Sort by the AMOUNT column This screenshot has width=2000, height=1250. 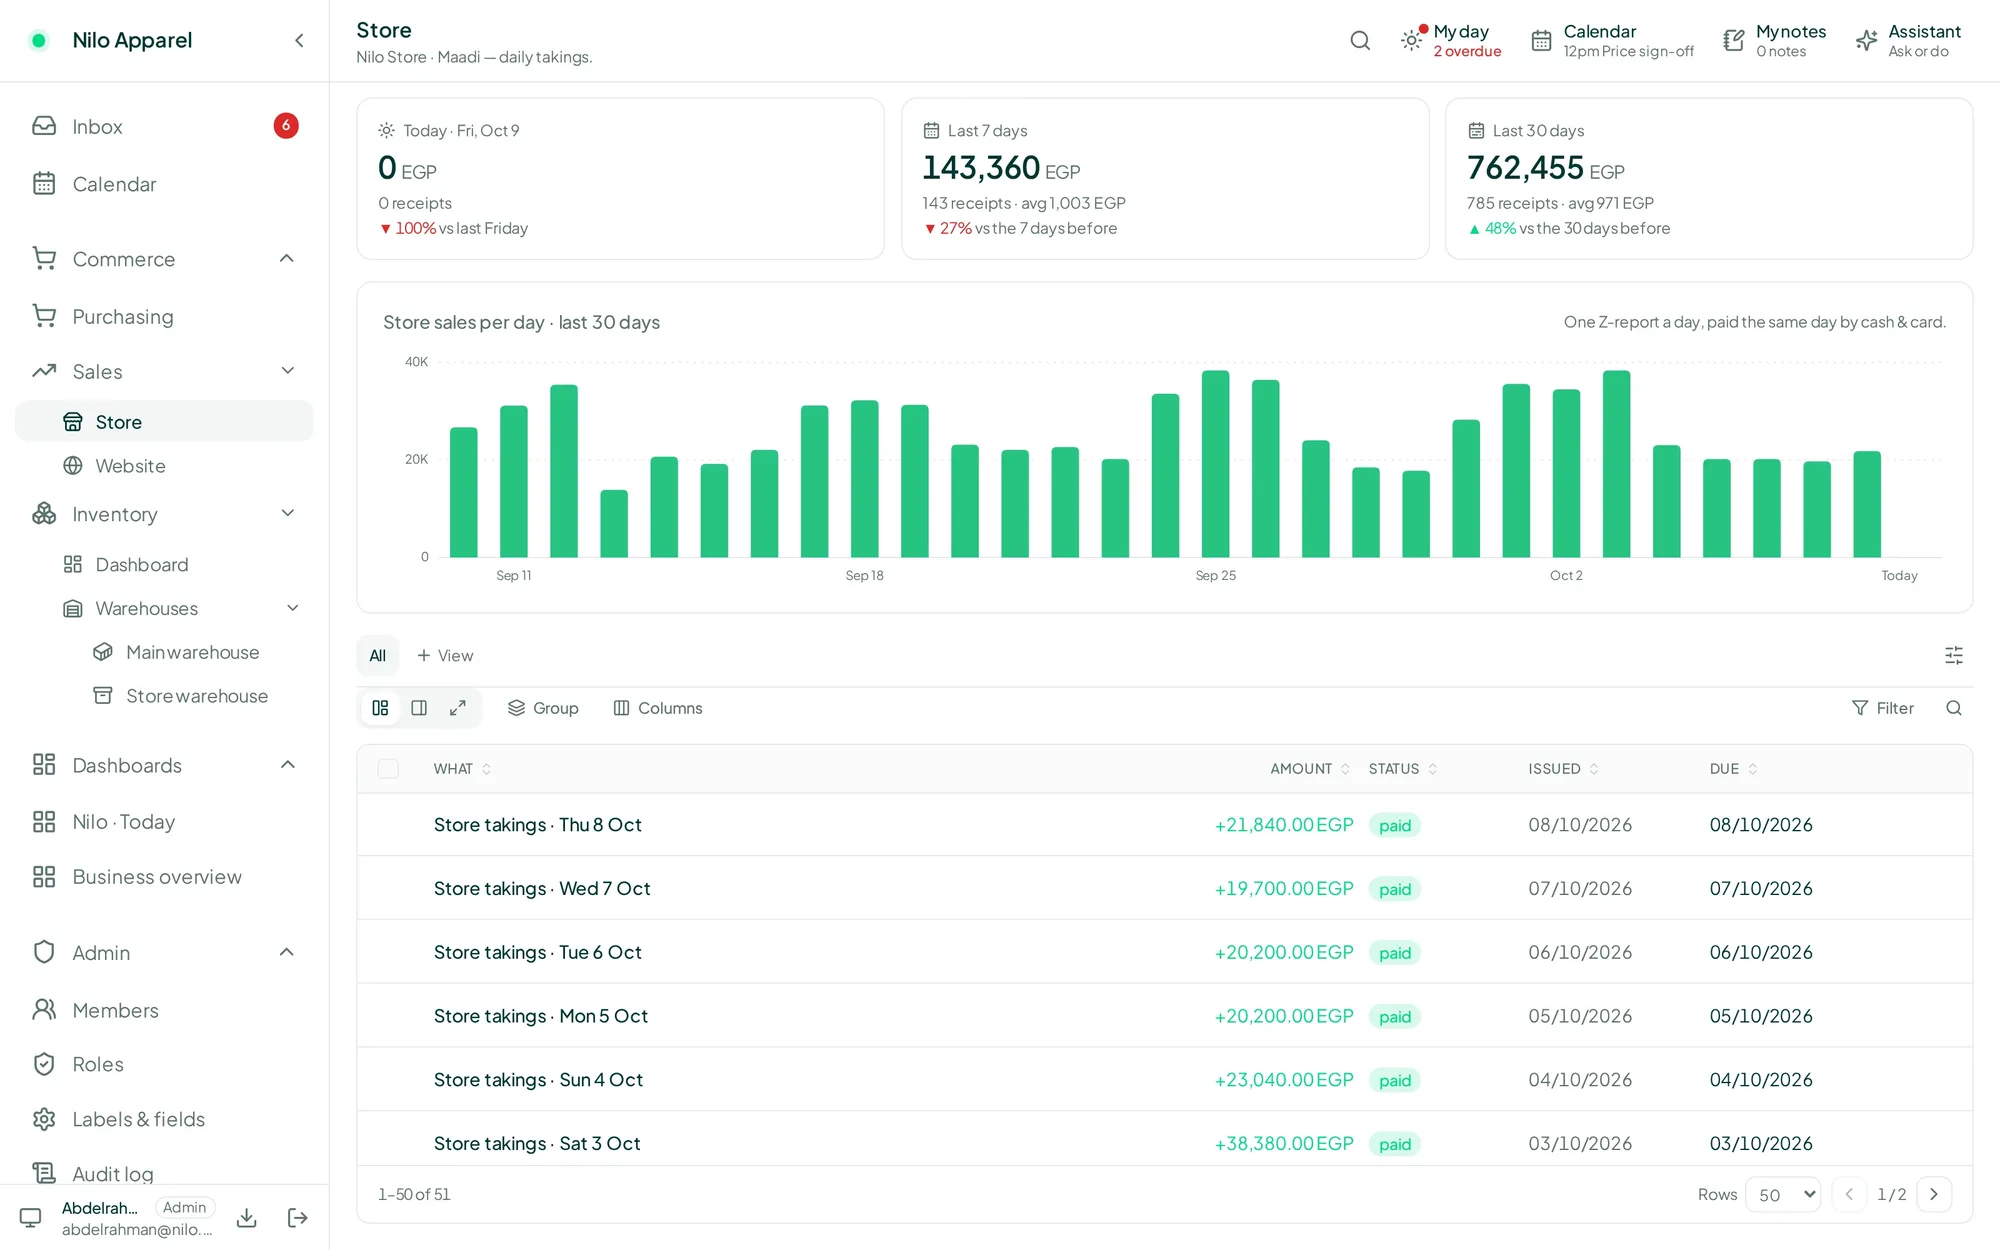point(1310,769)
